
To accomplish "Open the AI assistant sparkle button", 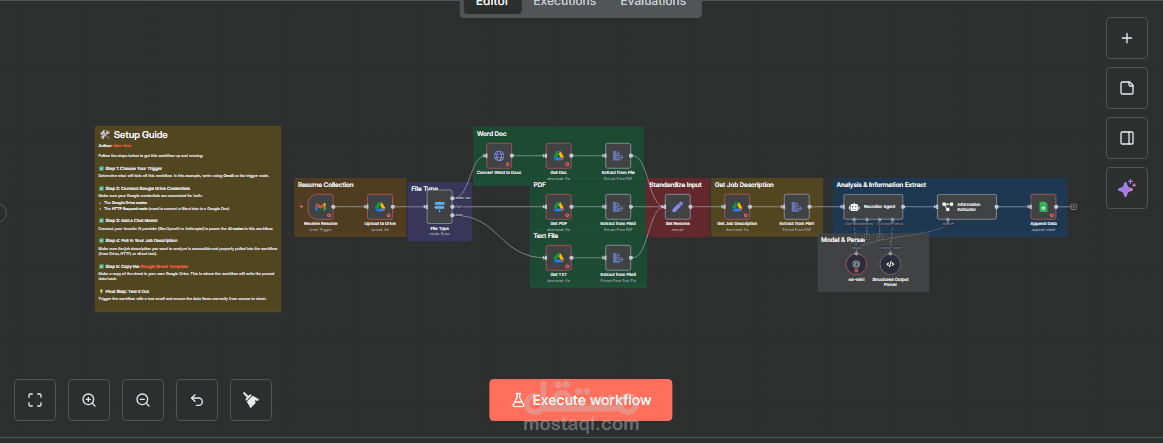I will coord(1127,188).
